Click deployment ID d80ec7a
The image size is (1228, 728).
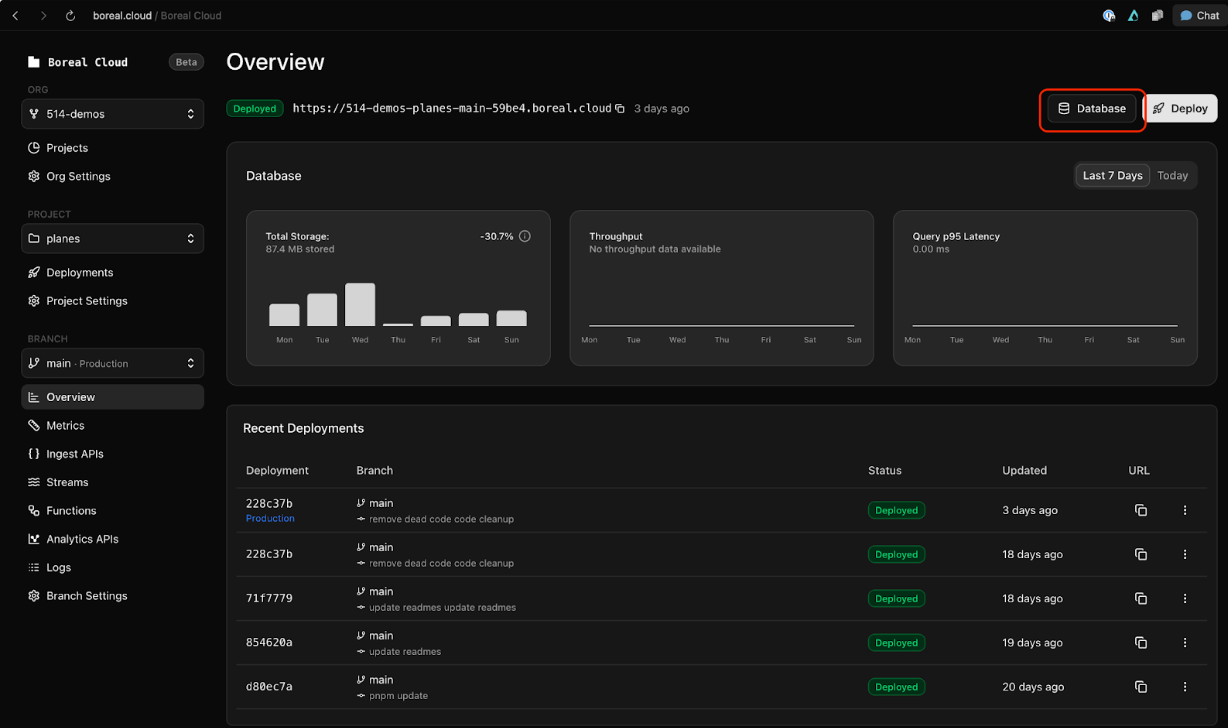pos(269,687)
